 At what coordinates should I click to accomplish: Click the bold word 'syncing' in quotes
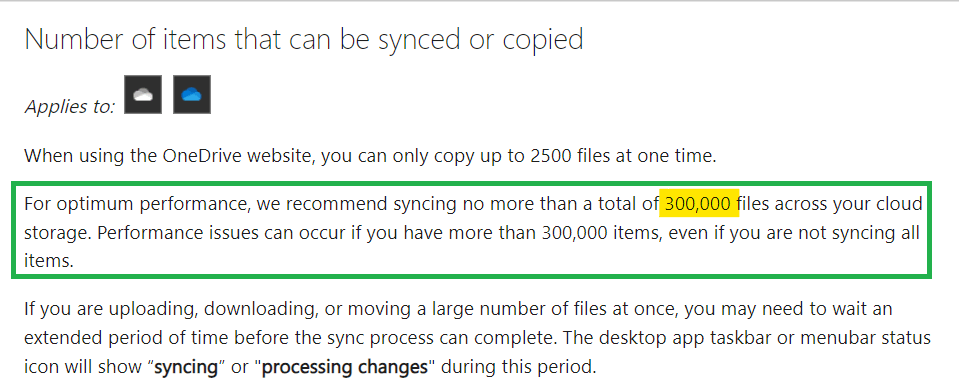(x=186, y=367)
